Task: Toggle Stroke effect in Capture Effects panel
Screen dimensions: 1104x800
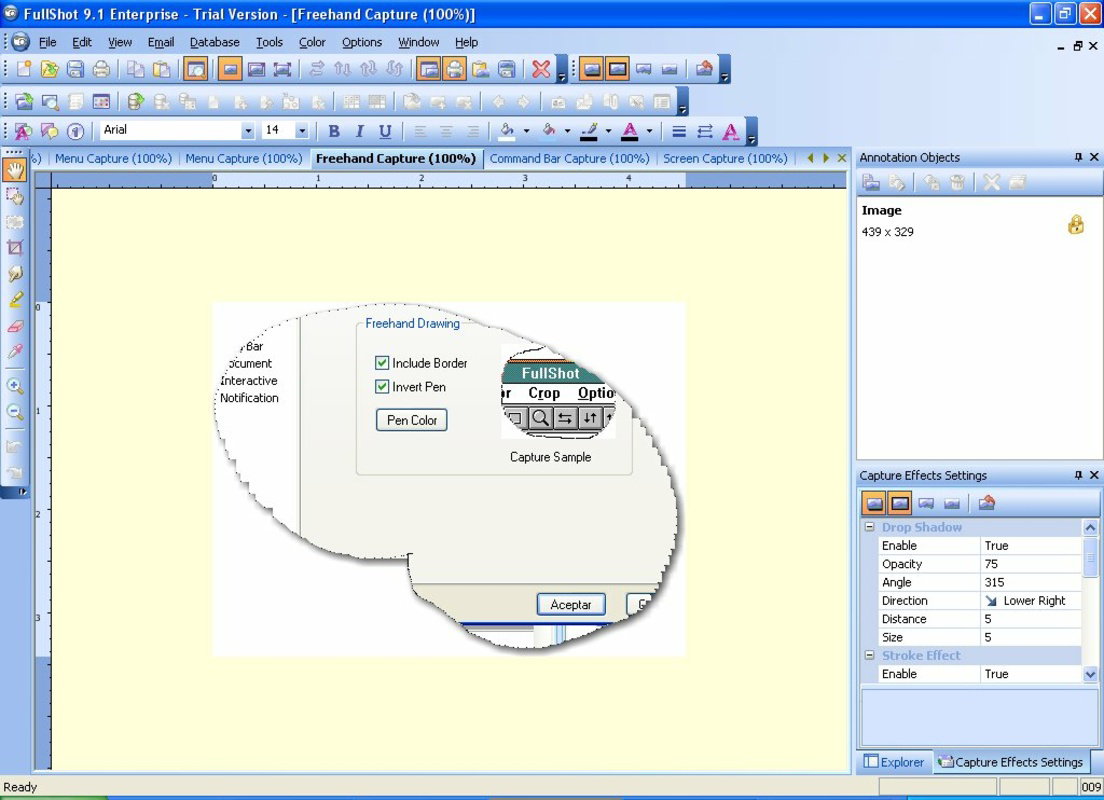Action: (900, 503)
